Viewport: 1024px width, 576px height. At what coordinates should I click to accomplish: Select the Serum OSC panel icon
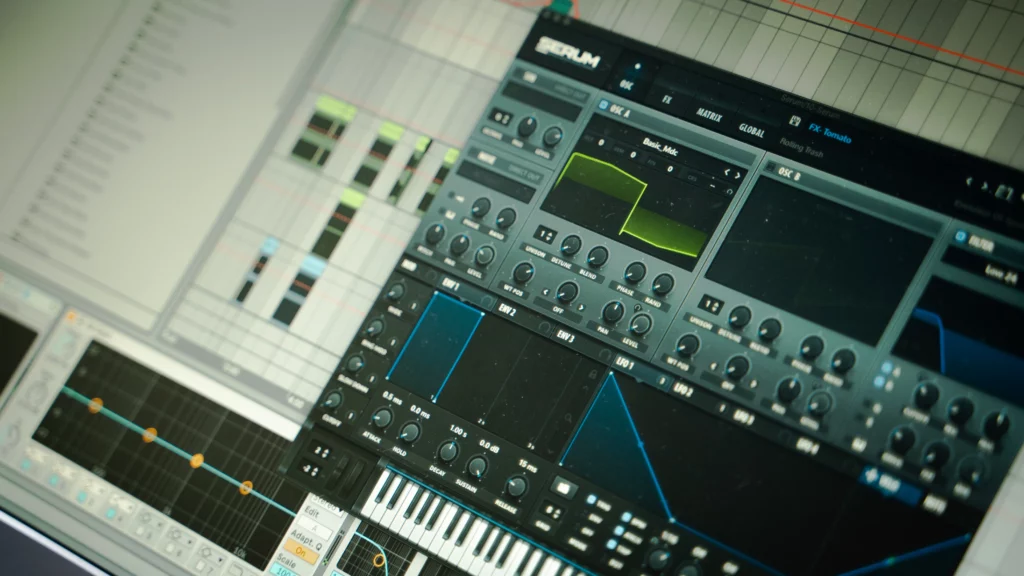(627, 82)
